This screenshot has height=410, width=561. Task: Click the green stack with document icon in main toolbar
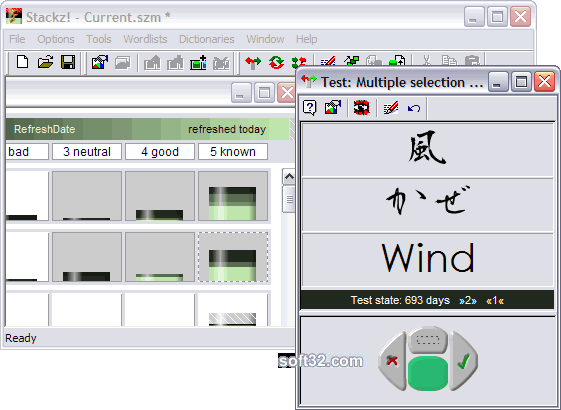coord(397,60)
